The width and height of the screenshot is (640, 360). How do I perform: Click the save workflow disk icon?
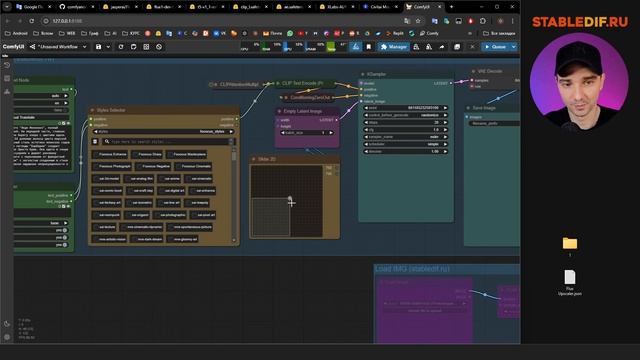pyautogui.click(x=98, y=47)
